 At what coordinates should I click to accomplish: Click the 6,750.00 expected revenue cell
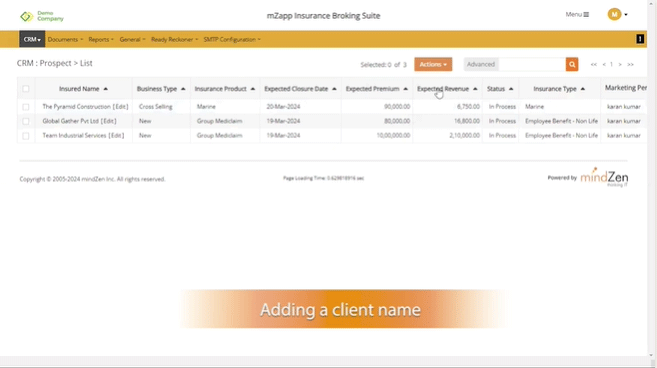click(468, 106)
